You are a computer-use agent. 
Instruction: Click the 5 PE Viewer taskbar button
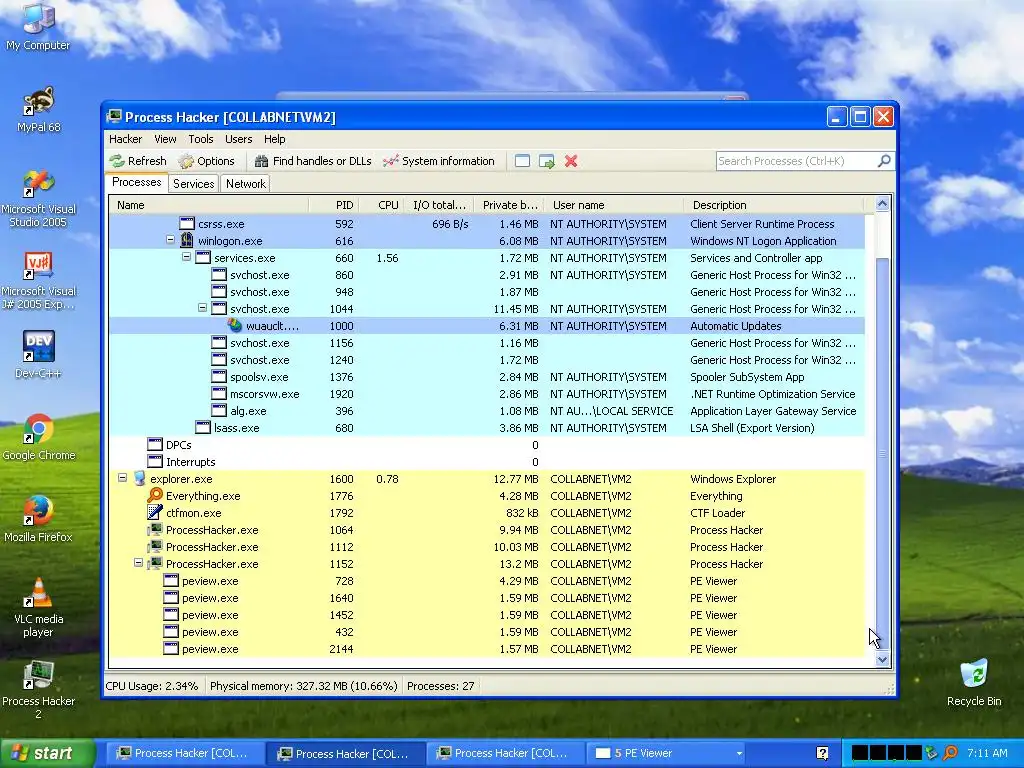pyautogui.click(x=667, y=753)
